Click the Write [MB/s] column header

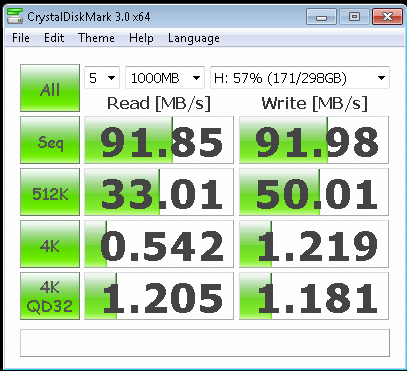point(315,103)
